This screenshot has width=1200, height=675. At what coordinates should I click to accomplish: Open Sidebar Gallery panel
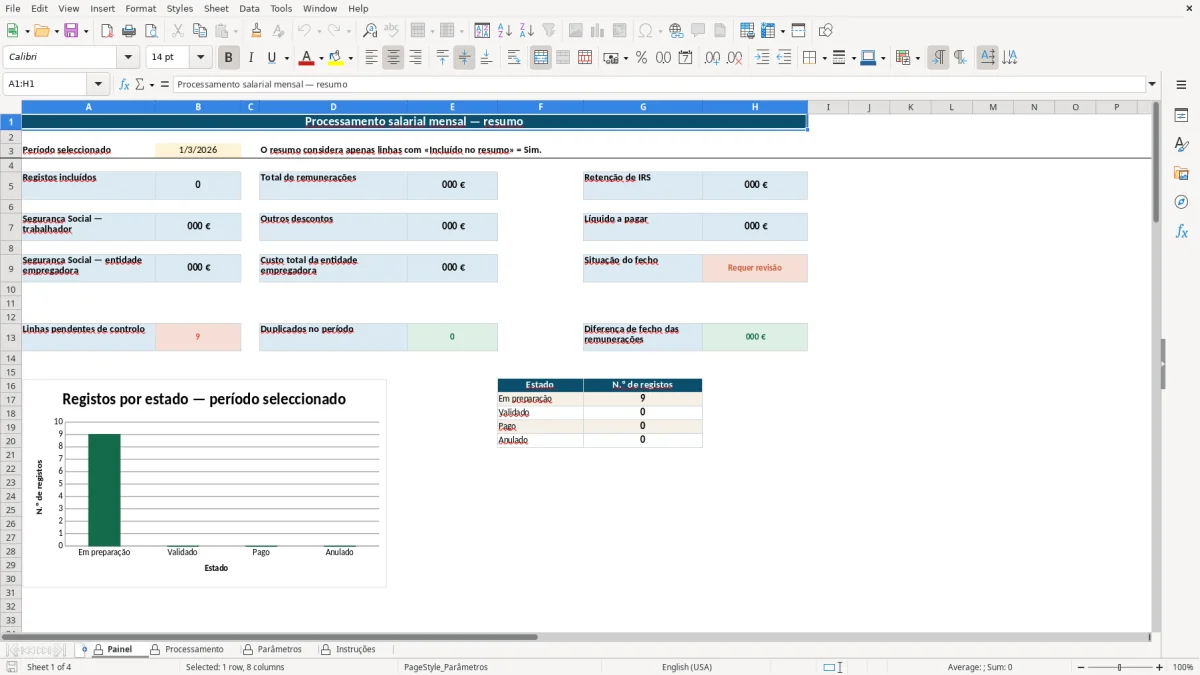[x=1181, y=174]
